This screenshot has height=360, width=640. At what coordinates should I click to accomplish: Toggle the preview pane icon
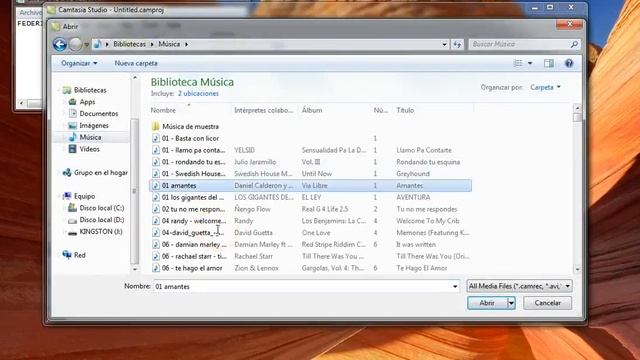point(549,63)
